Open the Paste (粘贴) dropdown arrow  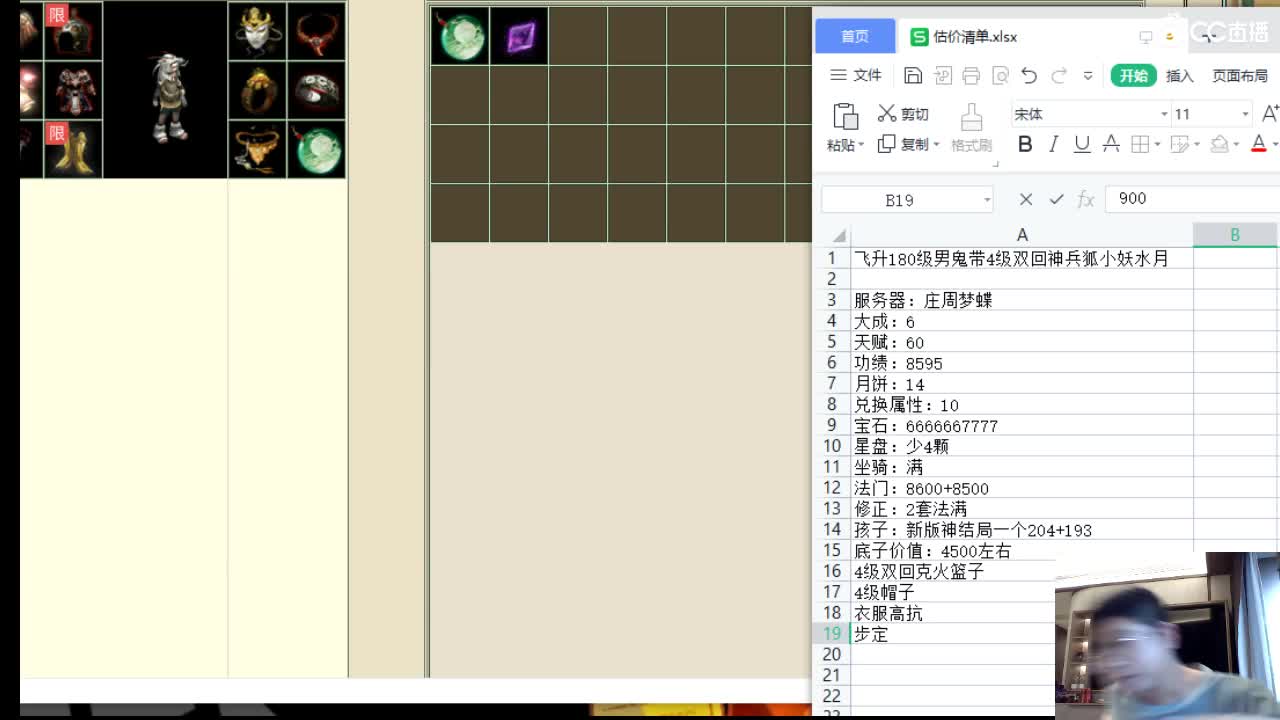861,146
